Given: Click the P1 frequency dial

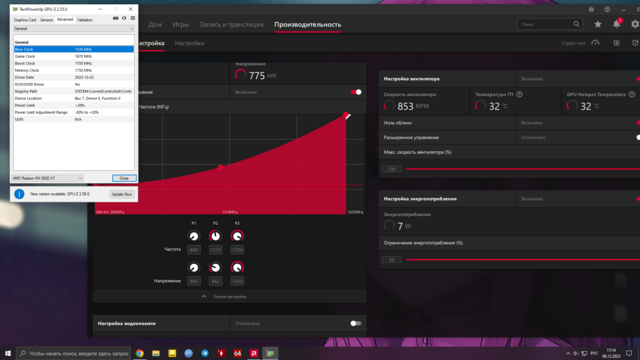Looking at the screenshot, I should (x=194, y=236).
